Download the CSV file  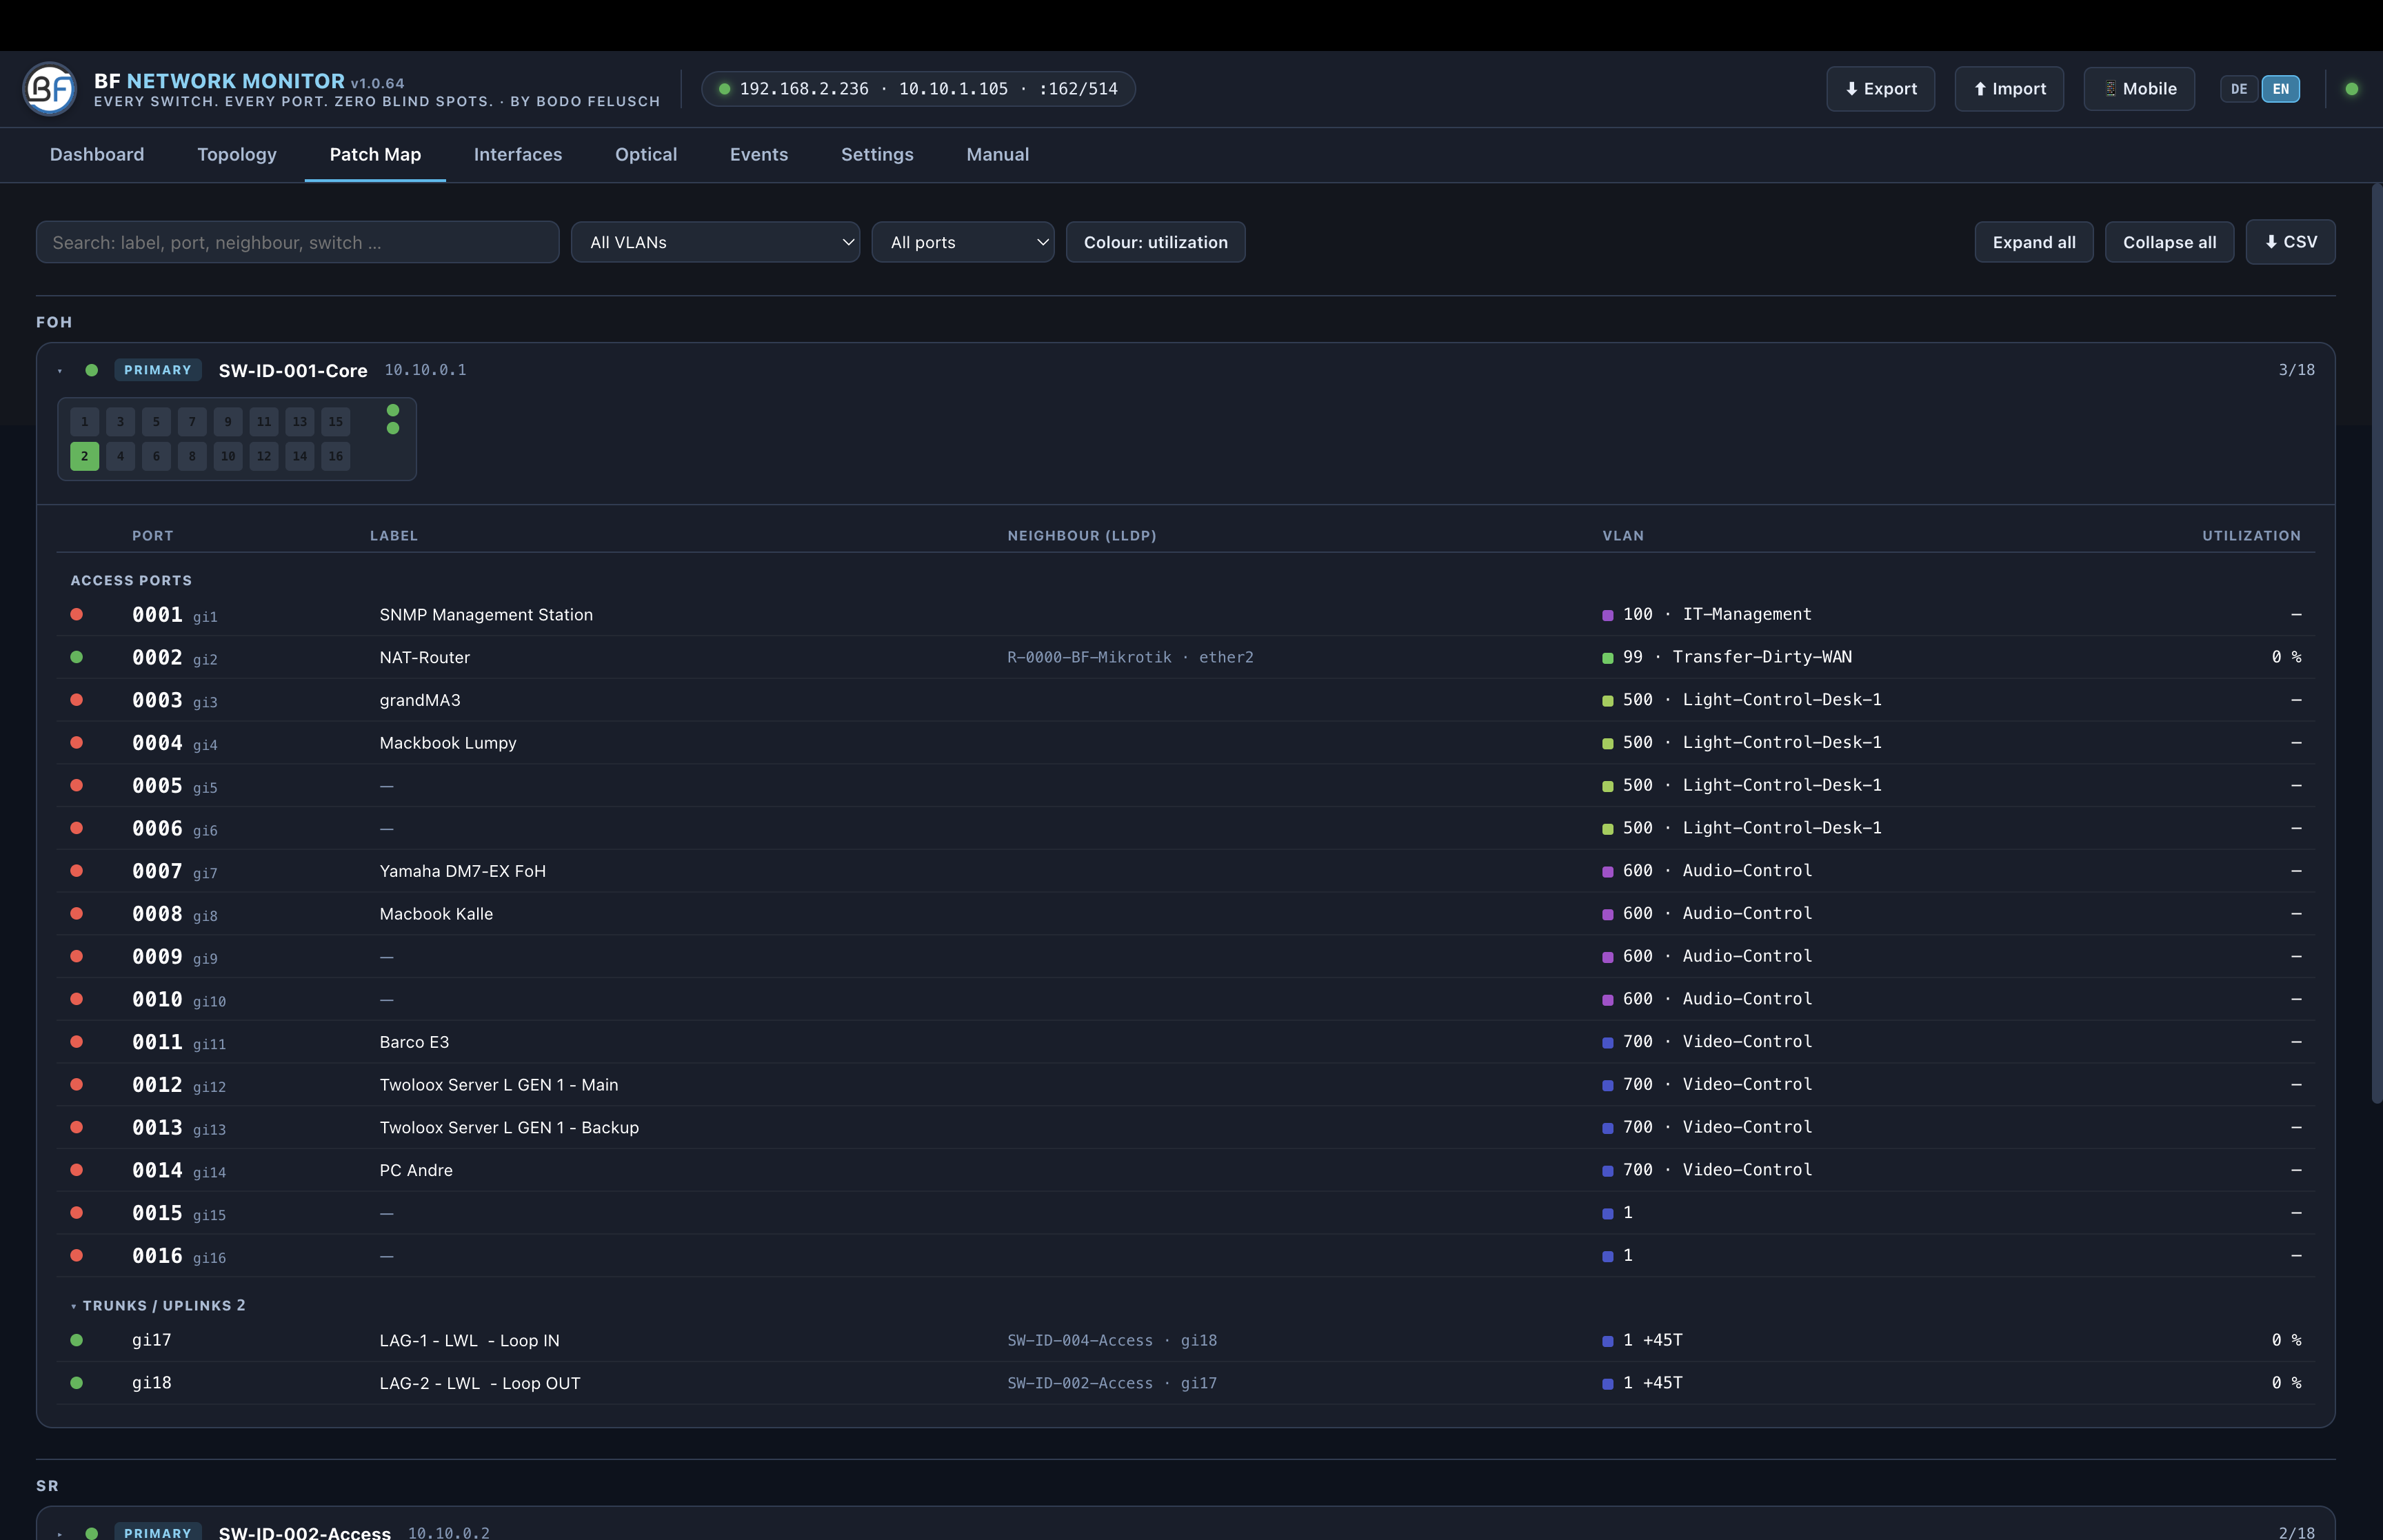pos(2290,242)
